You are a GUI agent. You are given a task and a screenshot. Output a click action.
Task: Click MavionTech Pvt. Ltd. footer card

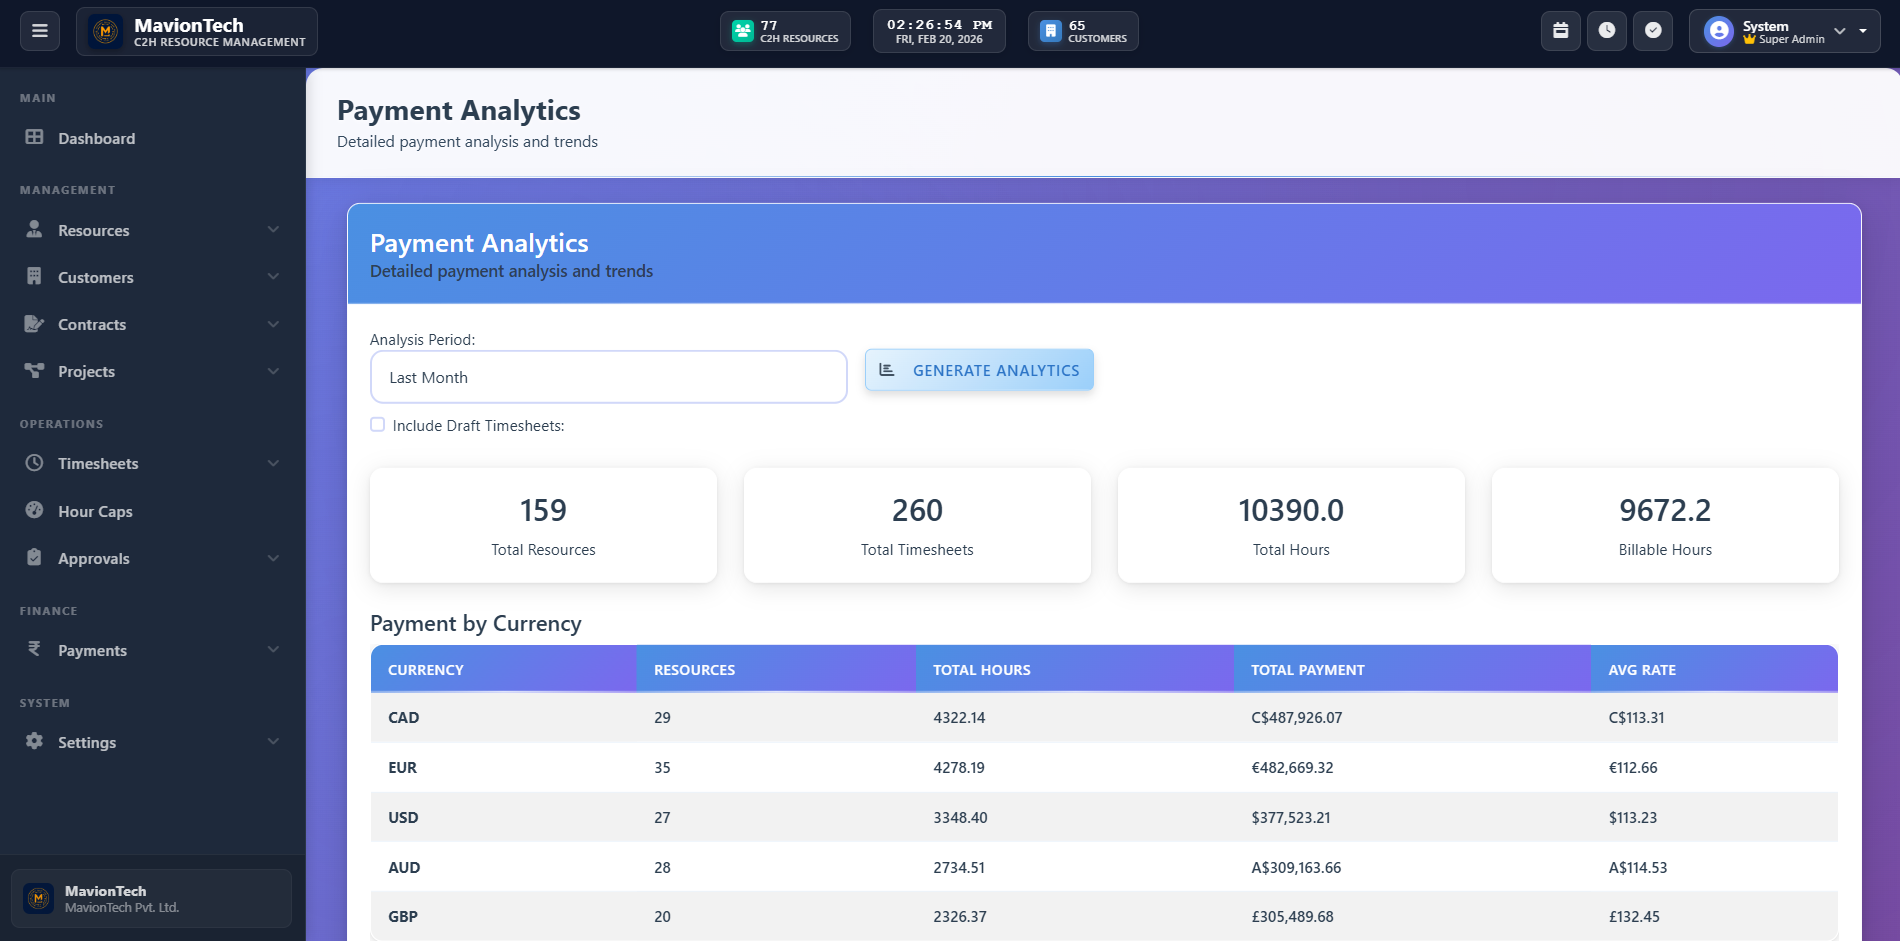tap(151, 898)
